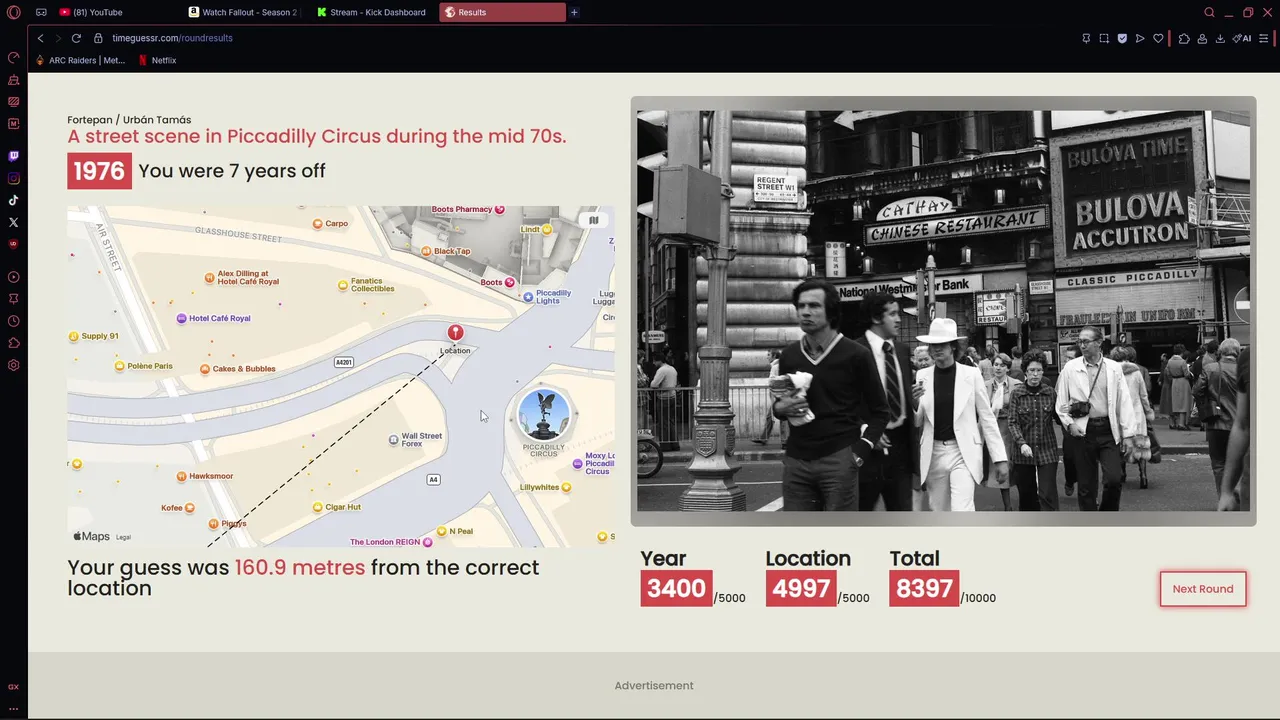
Task: Open Twitch in the sidebar
Action: (13, 156)
